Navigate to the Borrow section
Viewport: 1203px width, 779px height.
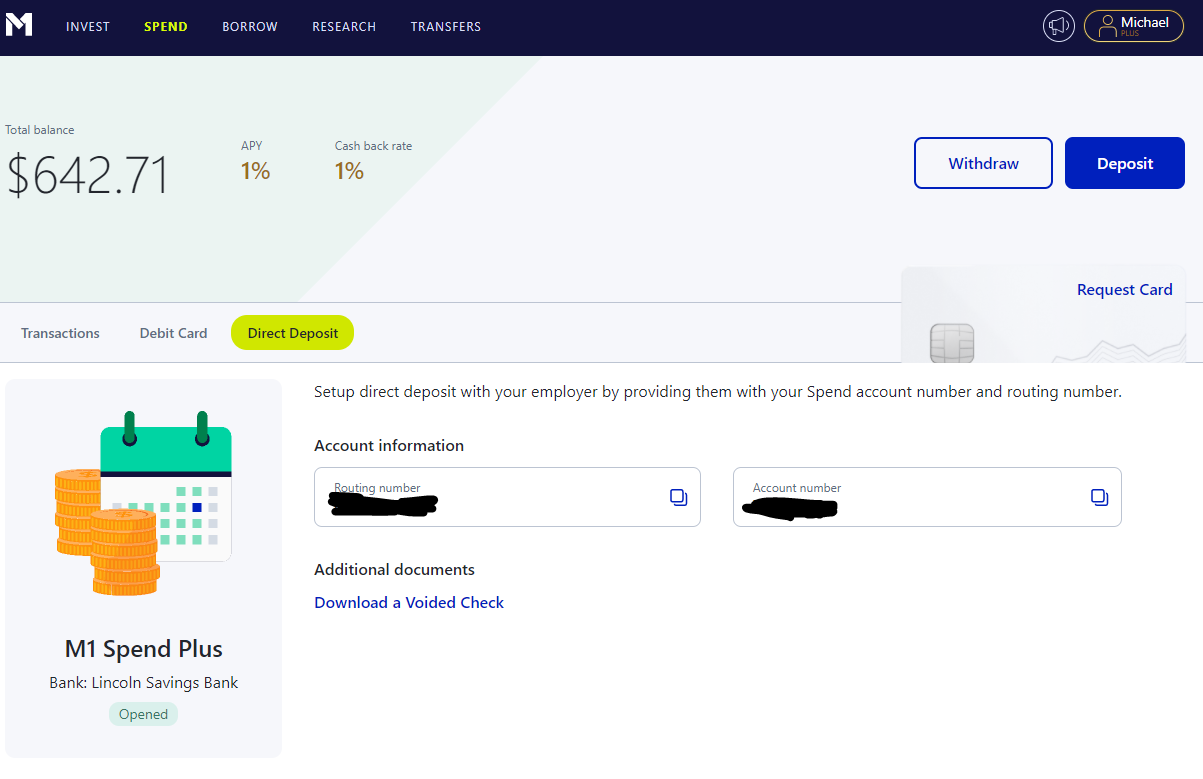coord(250,27)
